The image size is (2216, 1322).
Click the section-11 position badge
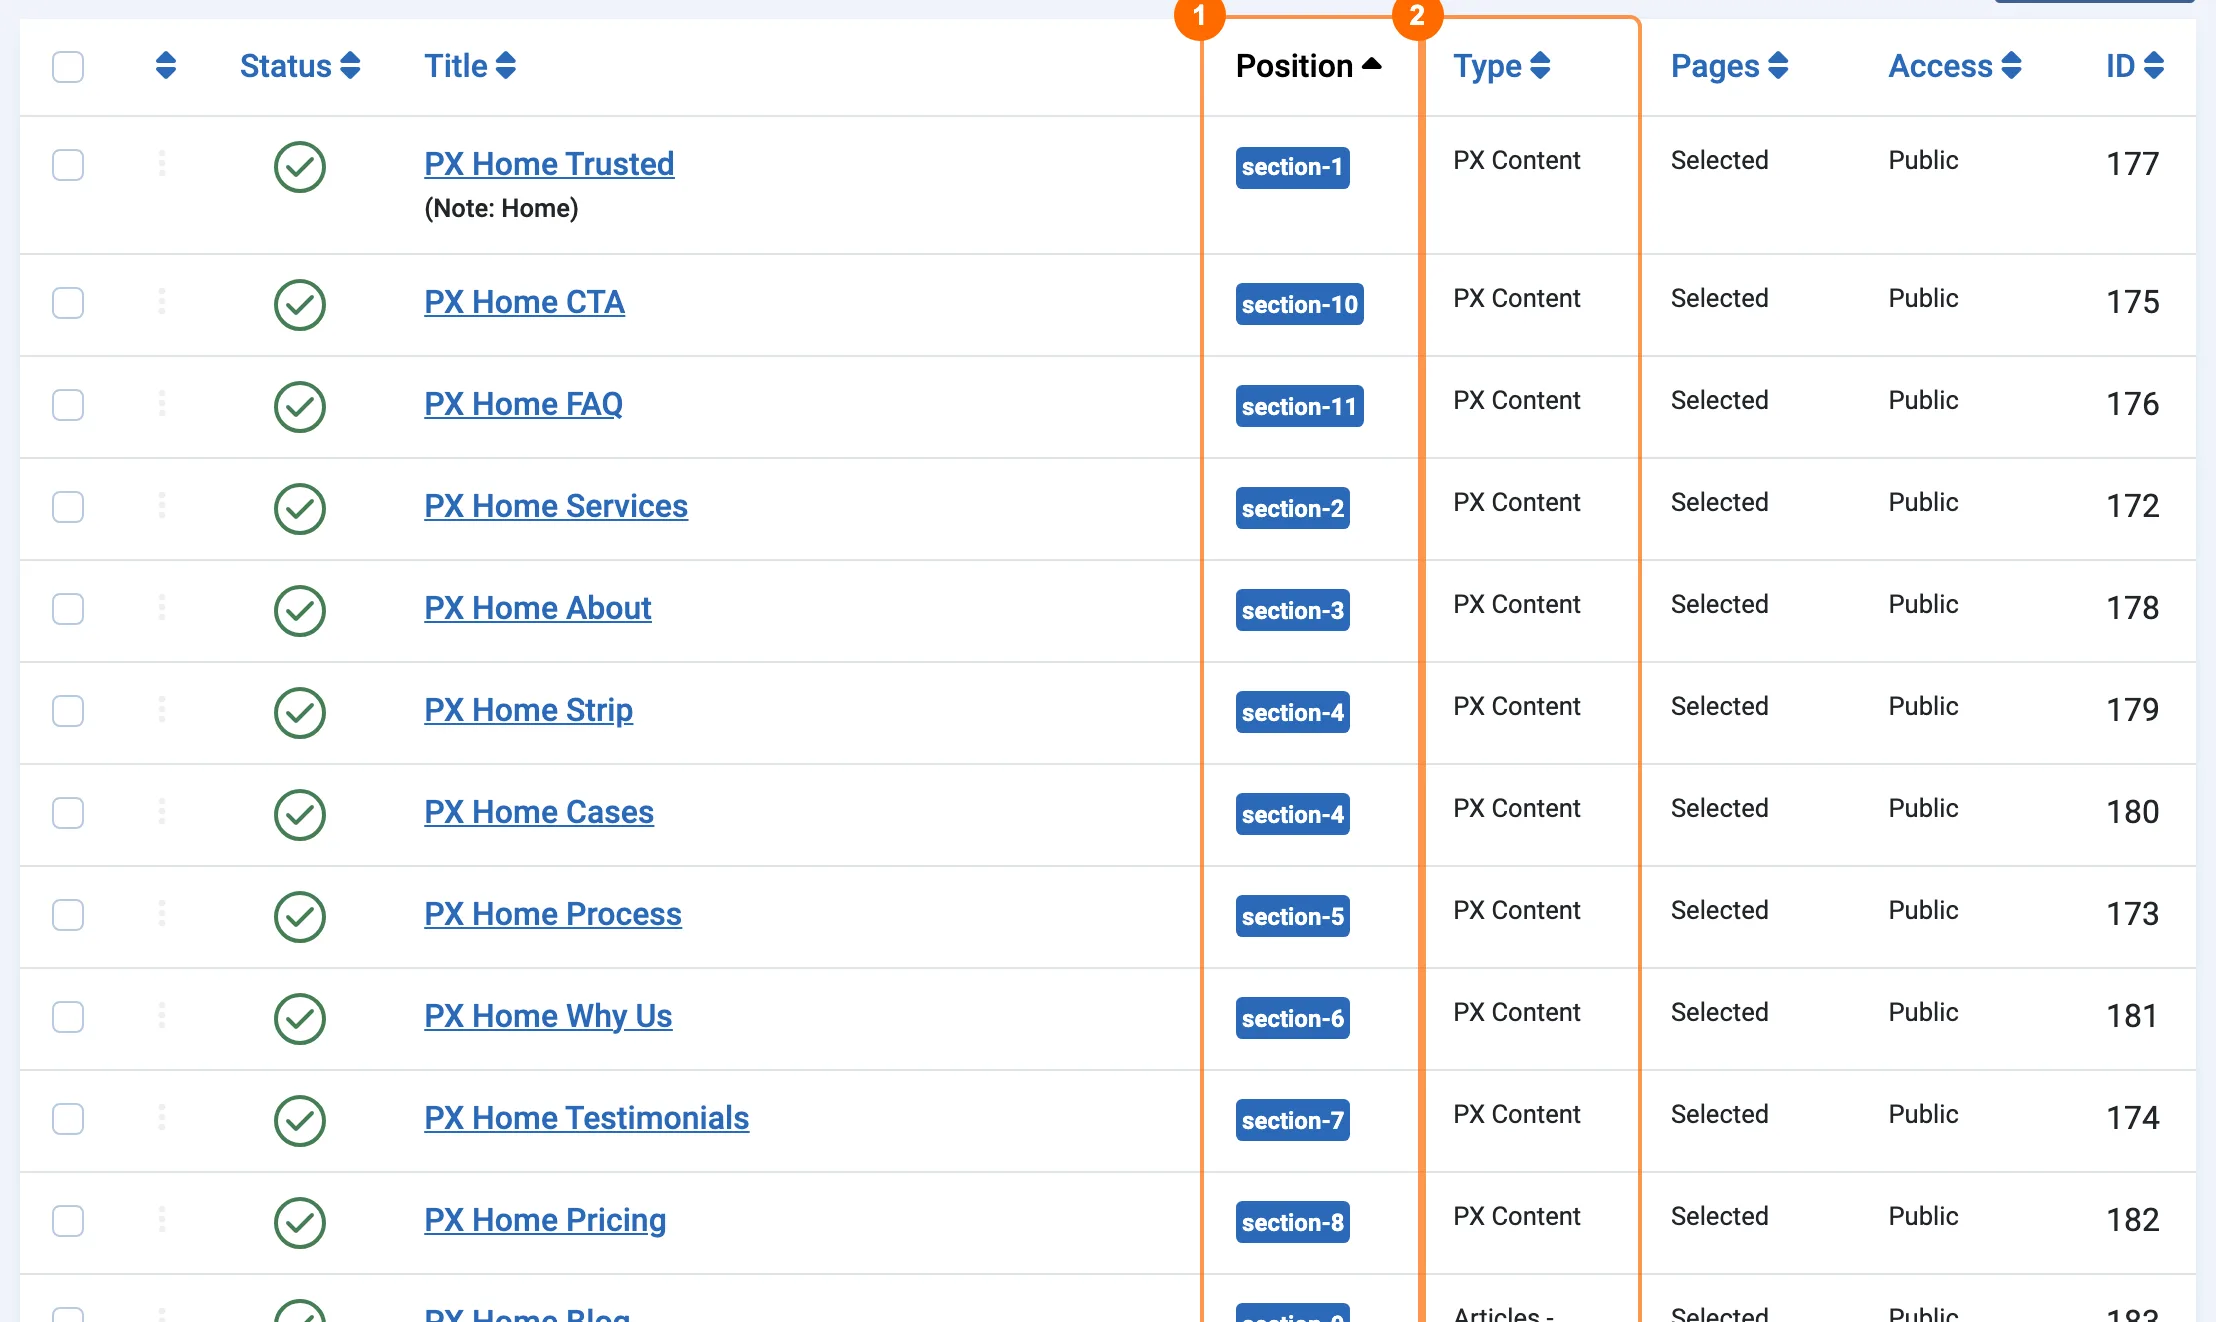pyautogui.click(x=1299, y=407)
